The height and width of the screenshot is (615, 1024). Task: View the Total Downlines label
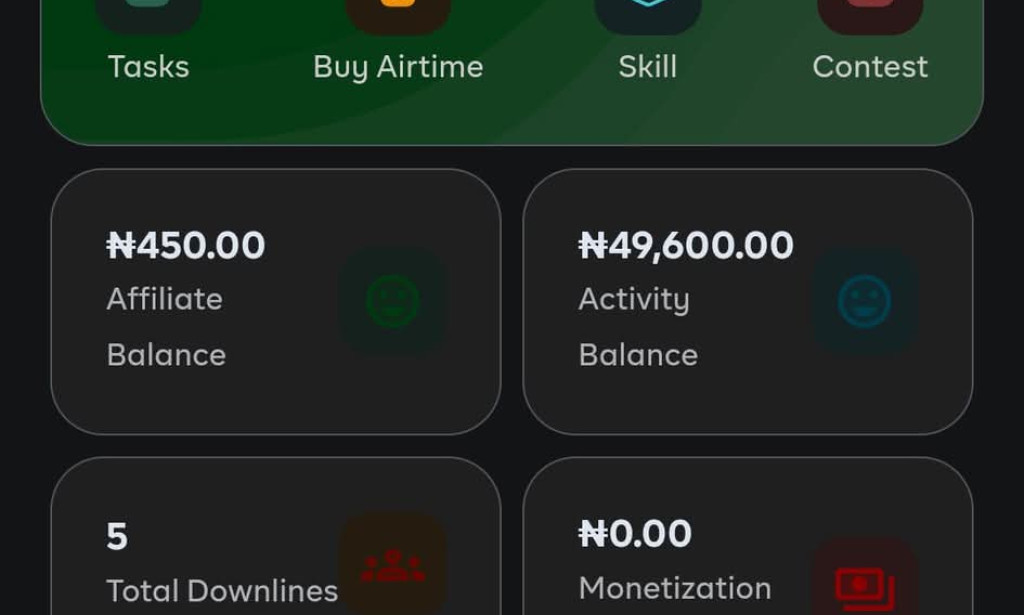tap(222, 591)
